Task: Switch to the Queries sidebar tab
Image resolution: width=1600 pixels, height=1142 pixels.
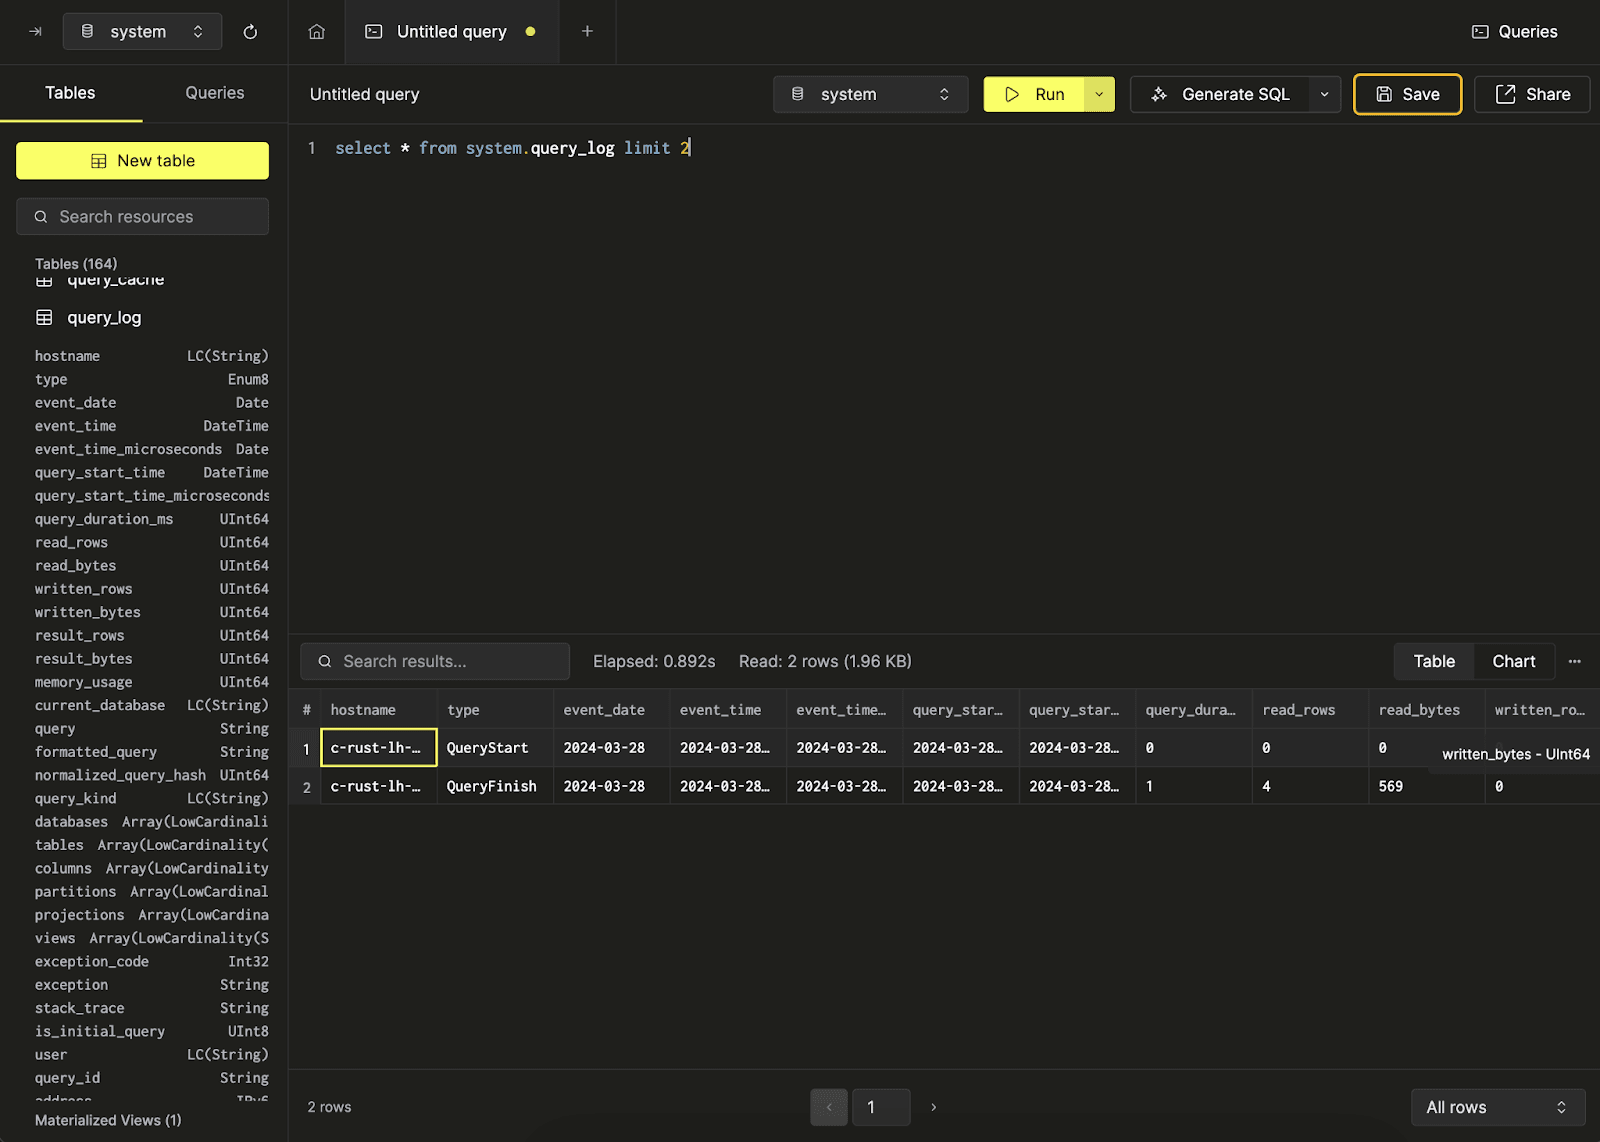Action: coord(214,93)
